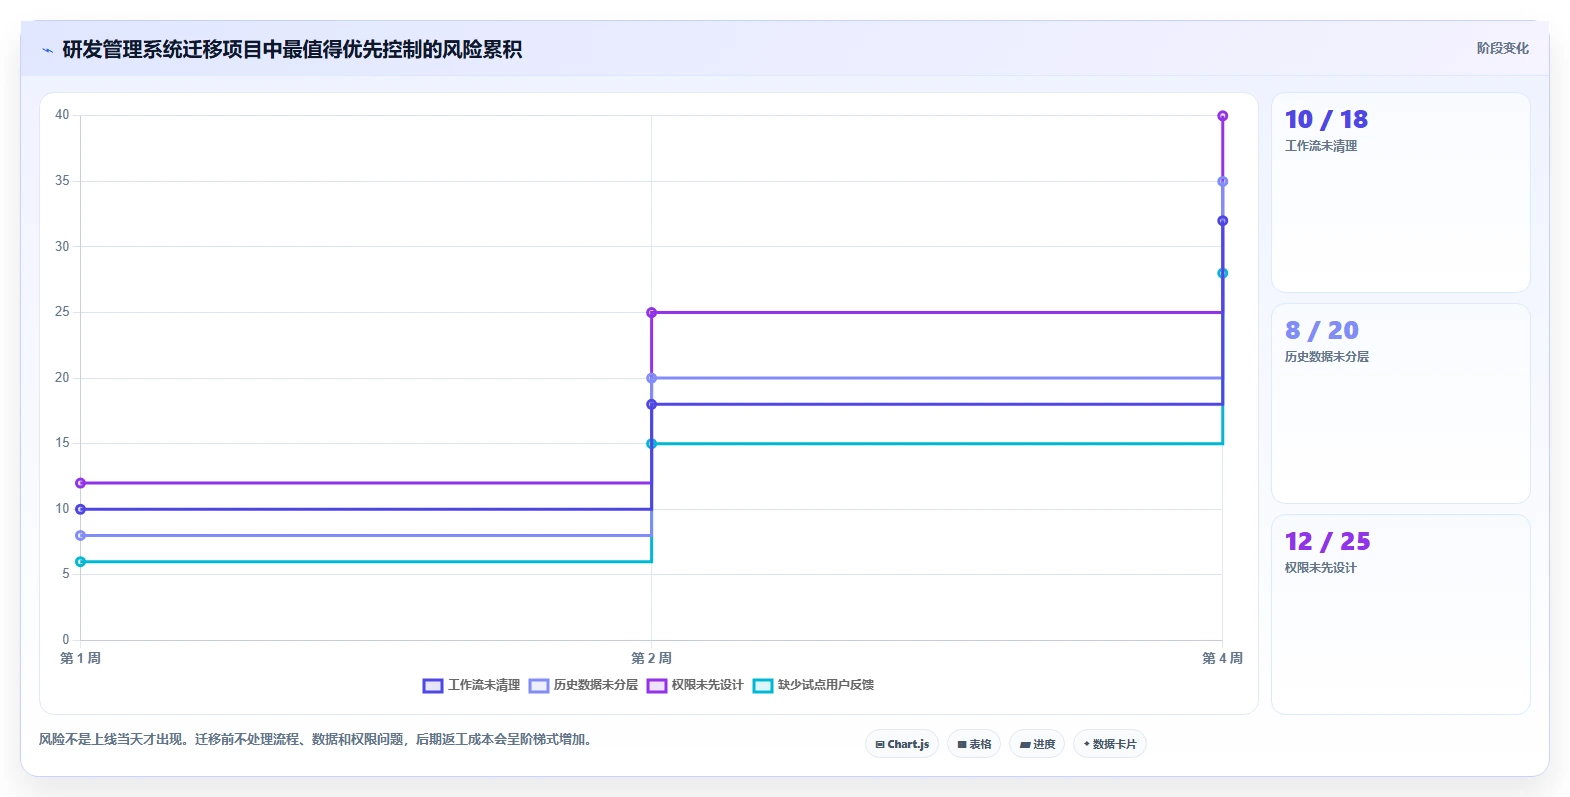
Task: Click the 进度 tag chip
Action: pos(1037,744)
